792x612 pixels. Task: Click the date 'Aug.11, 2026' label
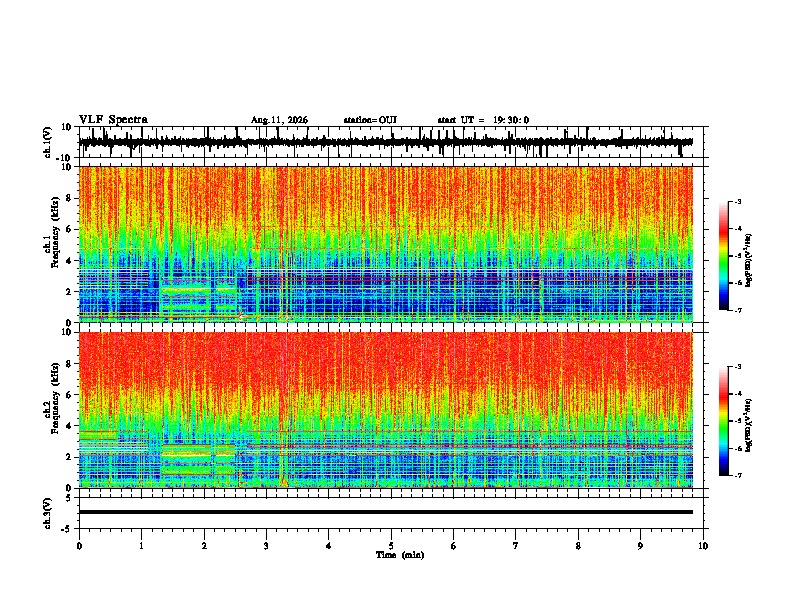coord(279,120)
